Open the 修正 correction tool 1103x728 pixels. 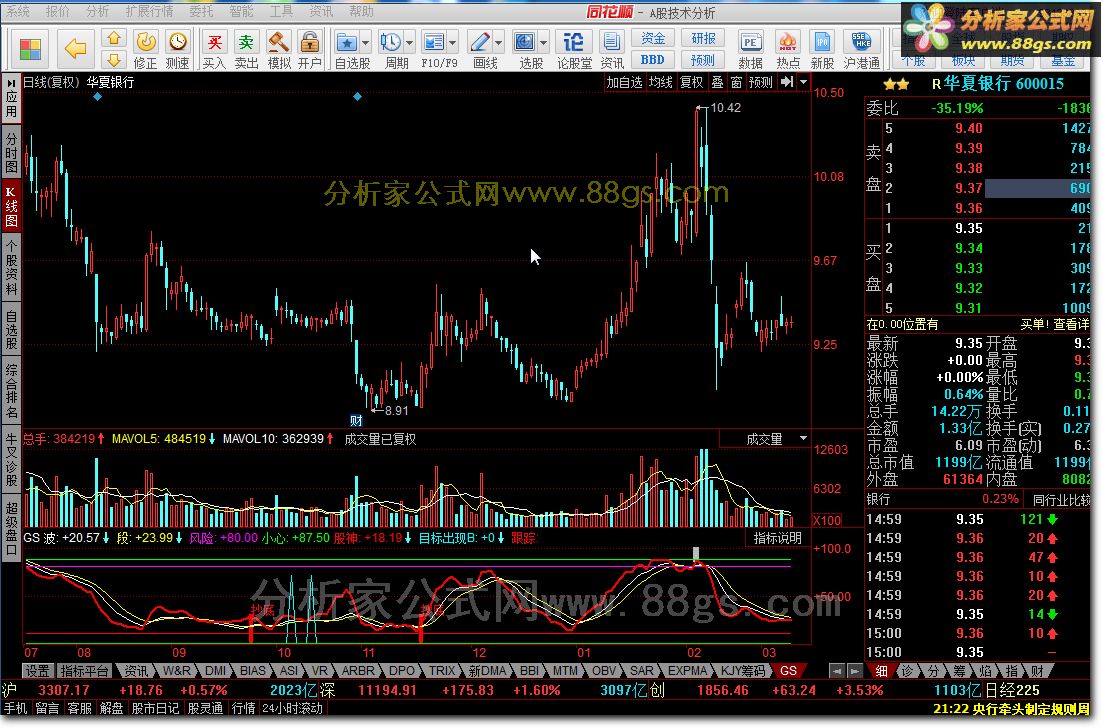[146, 49]
